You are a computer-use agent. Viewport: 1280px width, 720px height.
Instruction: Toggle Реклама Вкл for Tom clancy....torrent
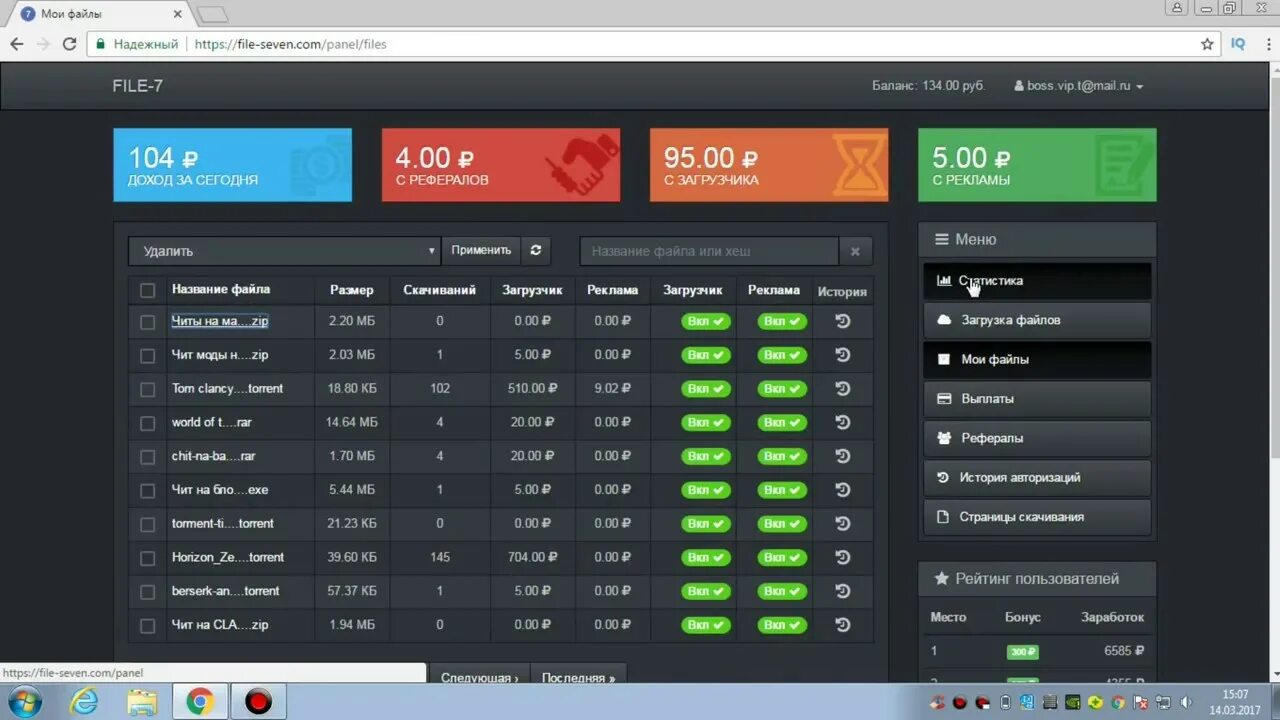782,388
